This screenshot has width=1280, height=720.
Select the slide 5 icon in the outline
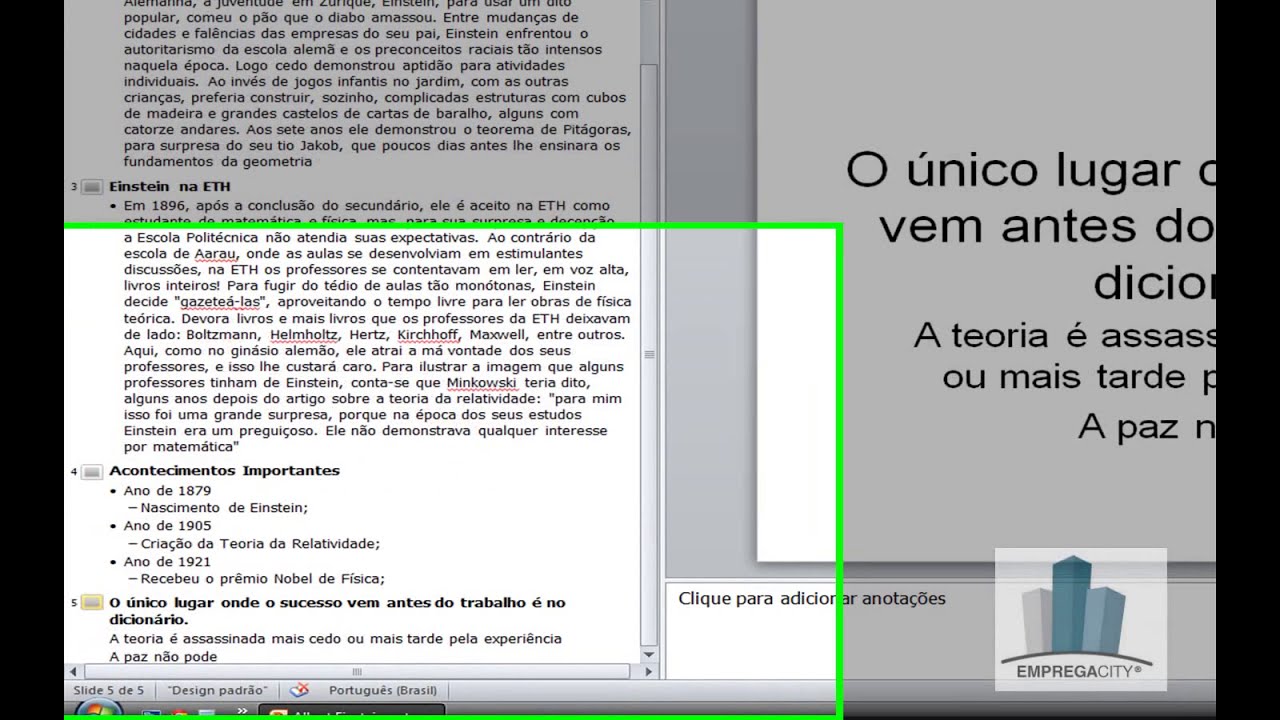coord(92,603)
